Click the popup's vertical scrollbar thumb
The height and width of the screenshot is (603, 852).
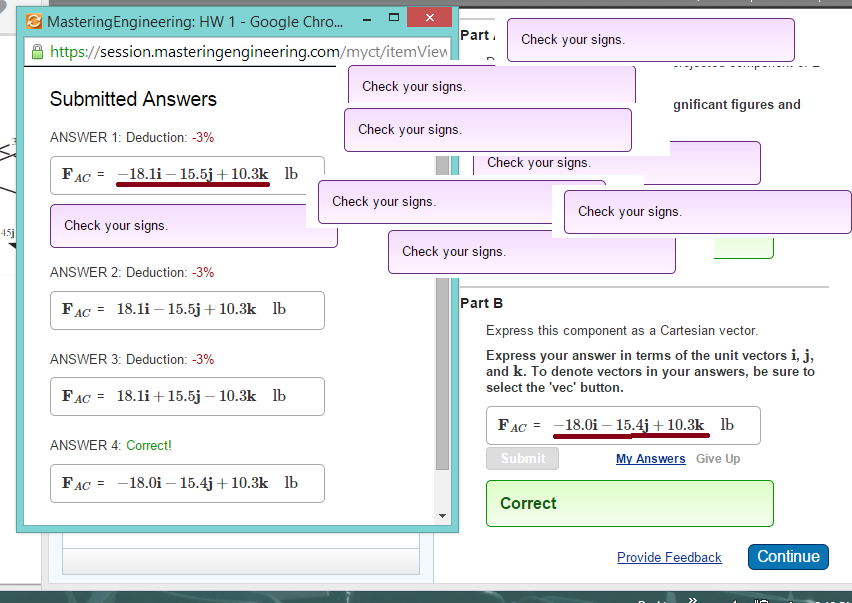coord(443,374)
